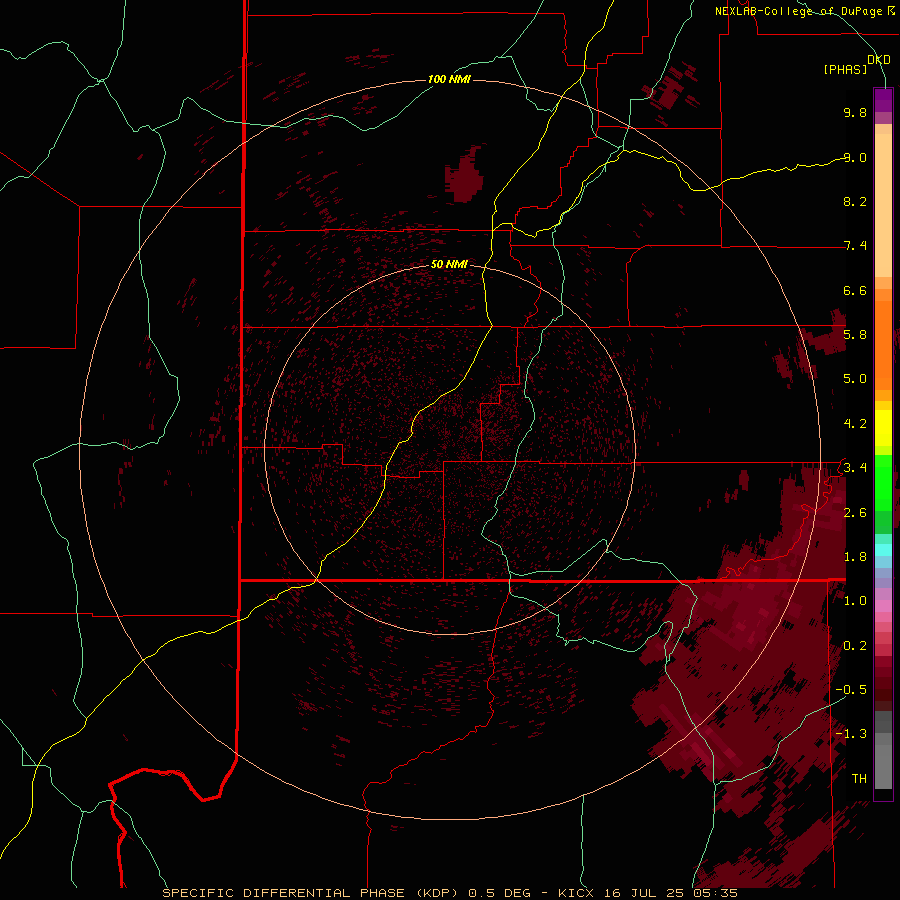Click the 9.8 legend value

click(855, 112)
